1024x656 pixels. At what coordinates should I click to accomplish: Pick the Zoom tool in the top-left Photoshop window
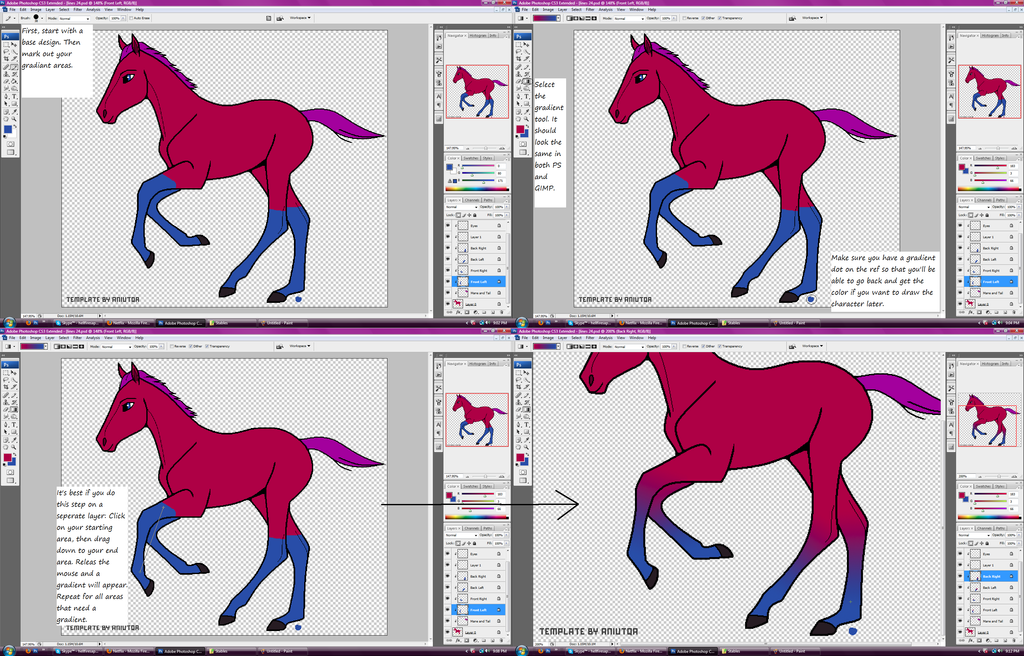tap(14, 118)
